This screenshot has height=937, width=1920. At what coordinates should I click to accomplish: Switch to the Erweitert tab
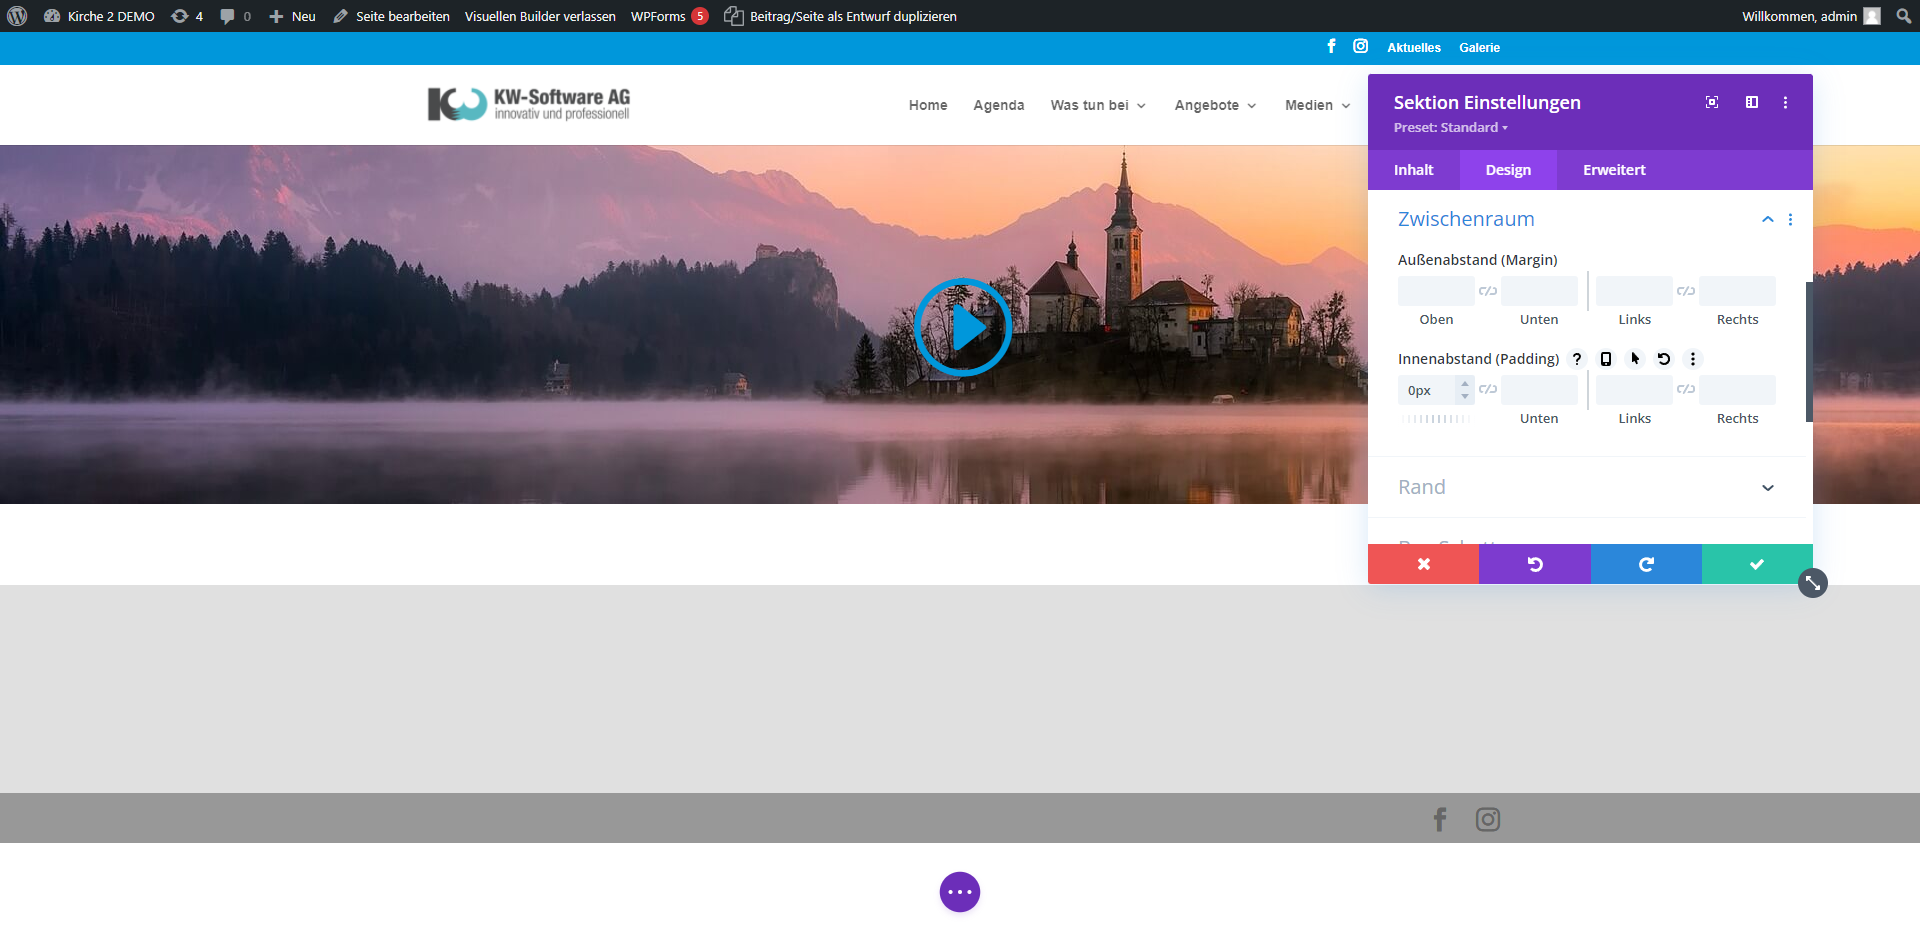tap(1613, 170)
